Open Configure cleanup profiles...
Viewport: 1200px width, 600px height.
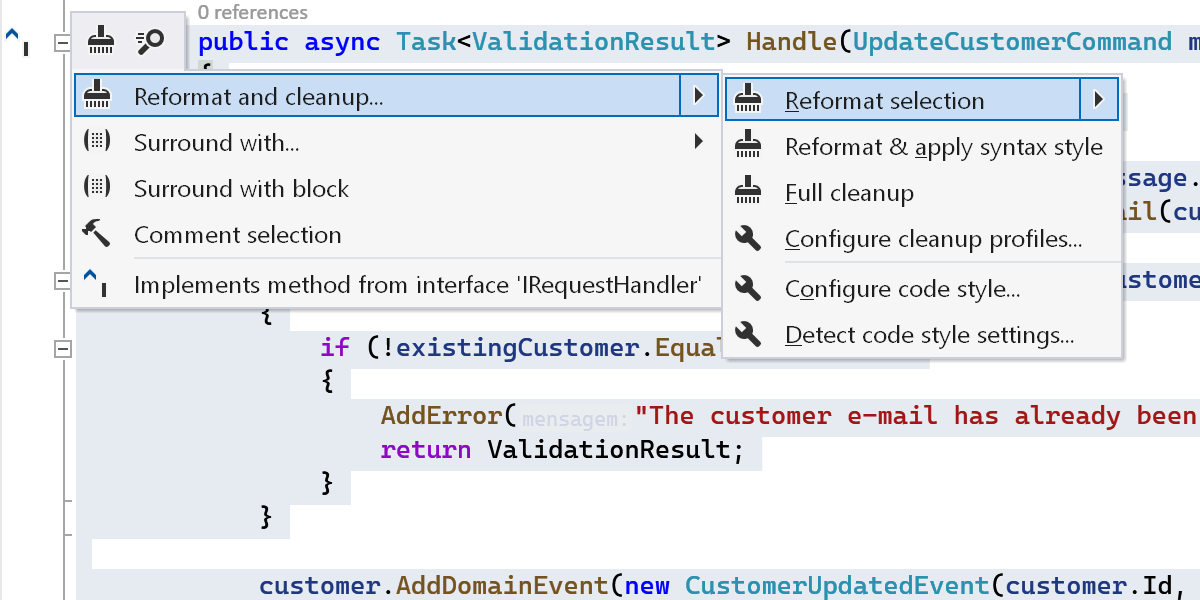[x=921, y=239]
